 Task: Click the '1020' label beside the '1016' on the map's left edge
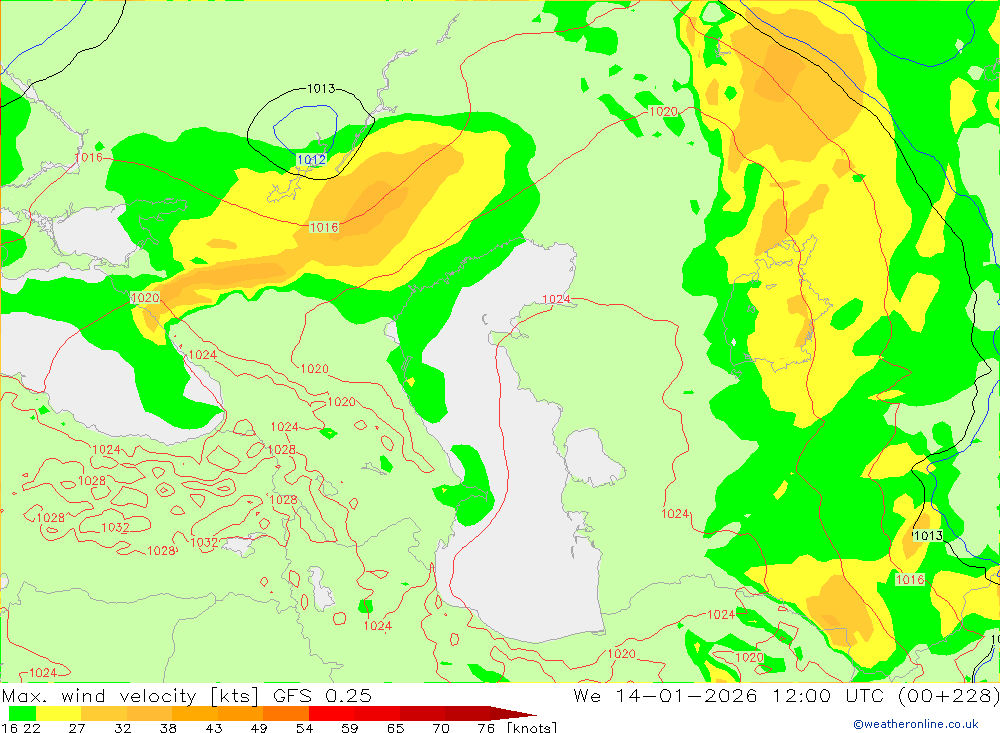(x=145, y=298)
